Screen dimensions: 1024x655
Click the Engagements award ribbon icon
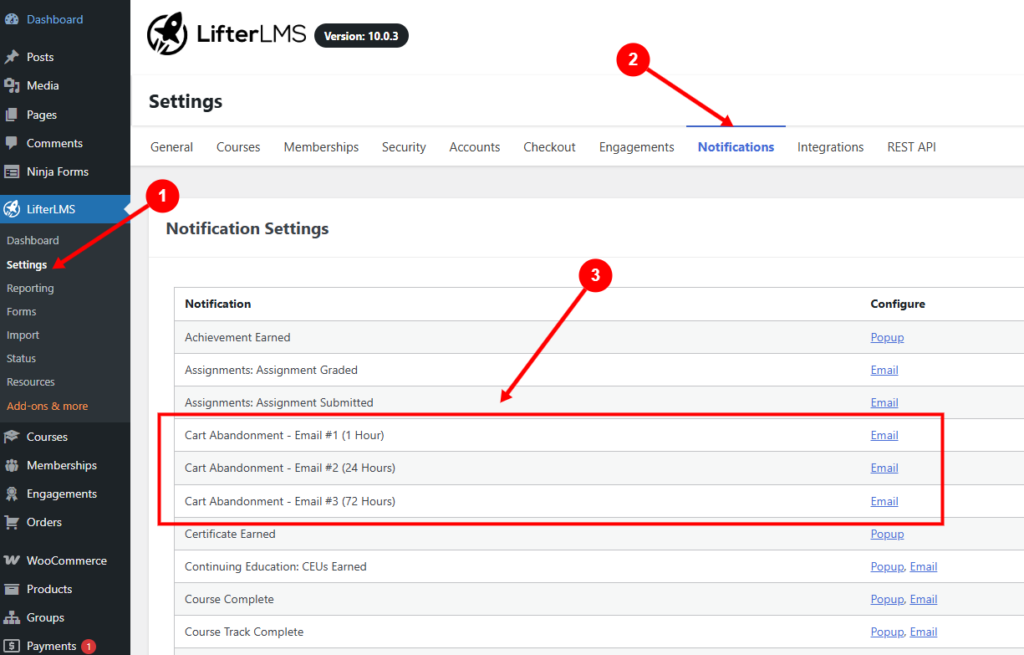pyautogui.click(x=11, y=494)
